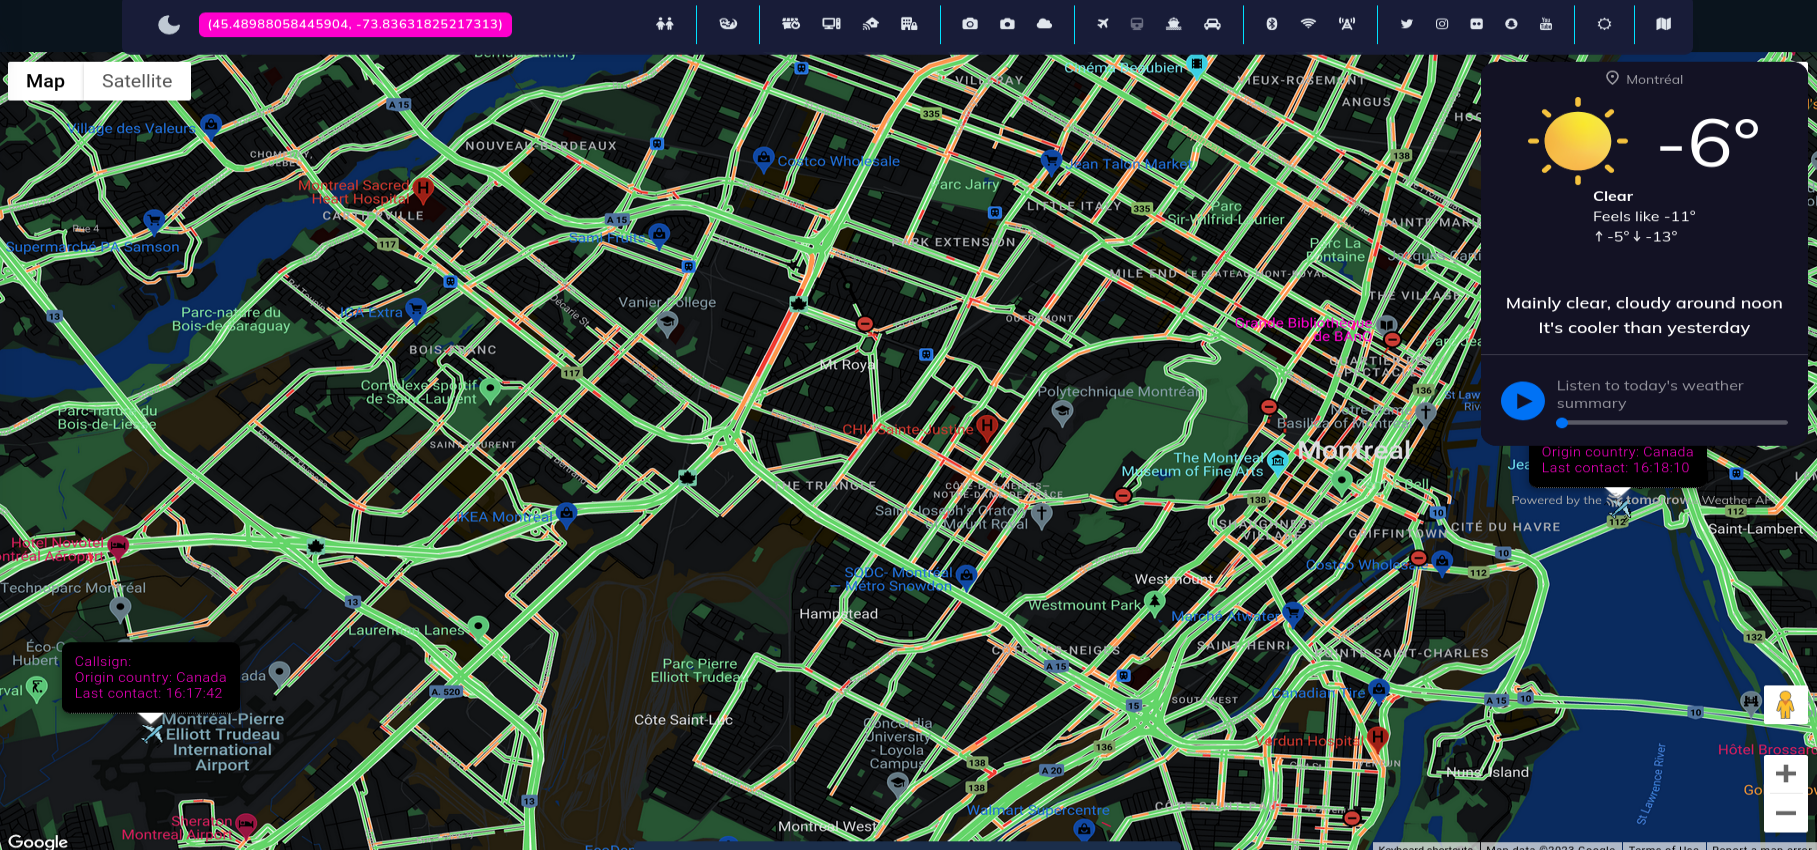1817x850 pixels.
Task: Click the 'Feels like -11°' text
Action: [1644, 216]
